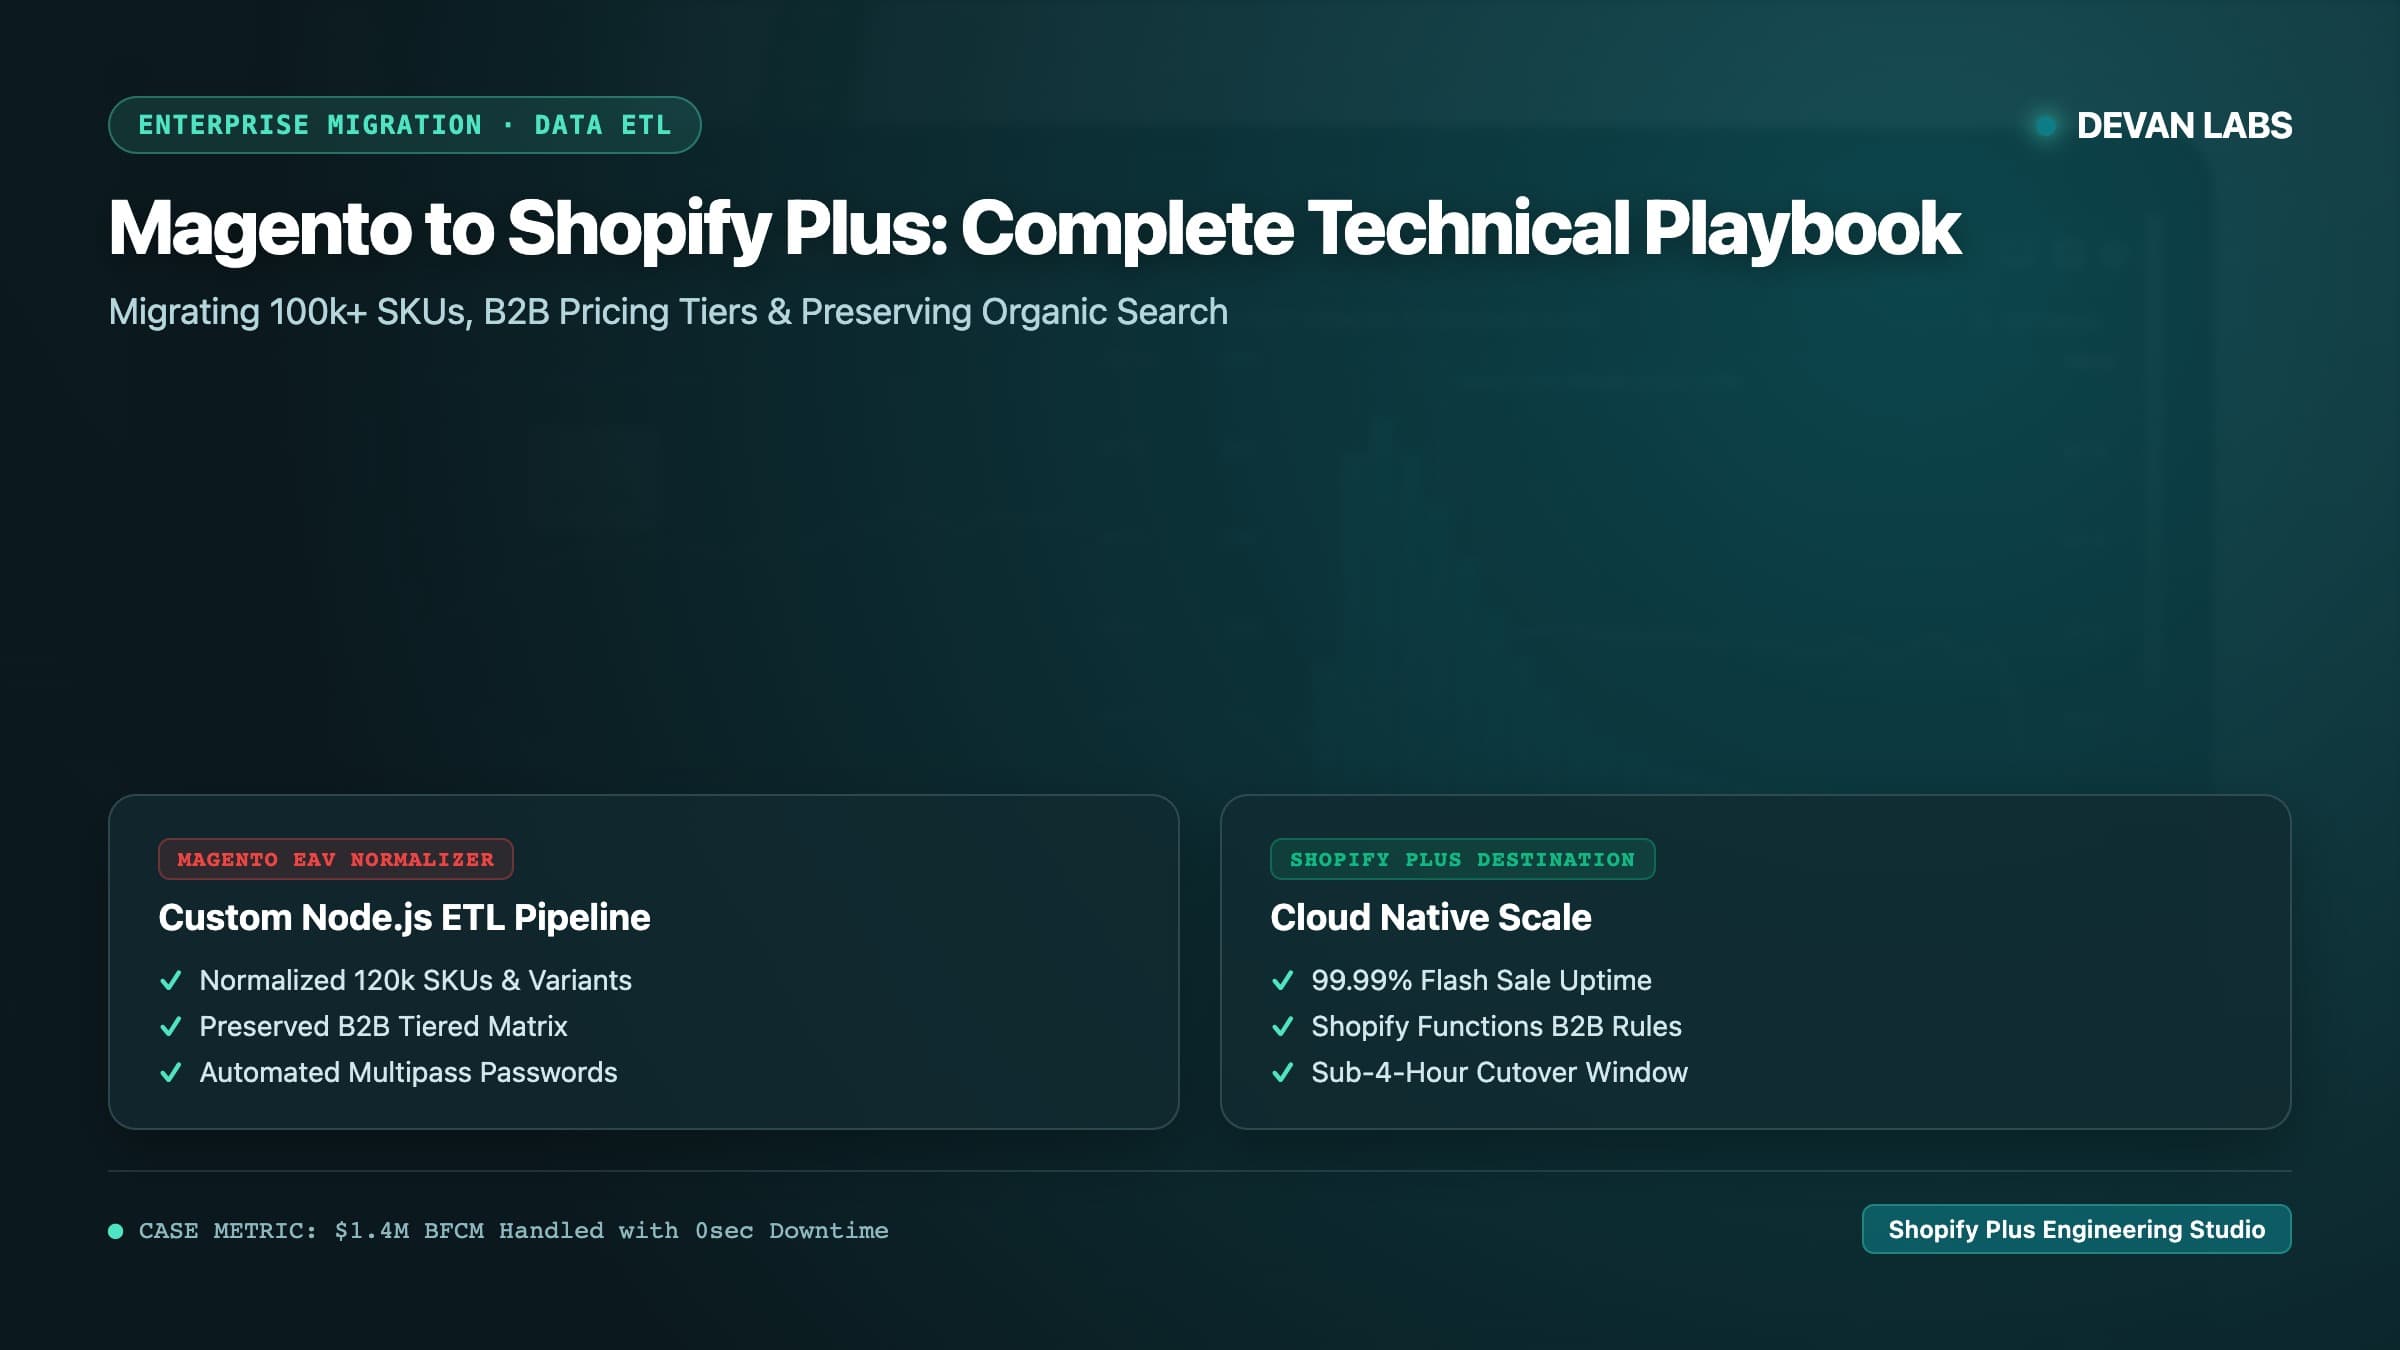Click the Enterprise Migration · Data ETL badge
Image resolution: width=2400 pixels, height=1350 pixels.
(404, 125)
